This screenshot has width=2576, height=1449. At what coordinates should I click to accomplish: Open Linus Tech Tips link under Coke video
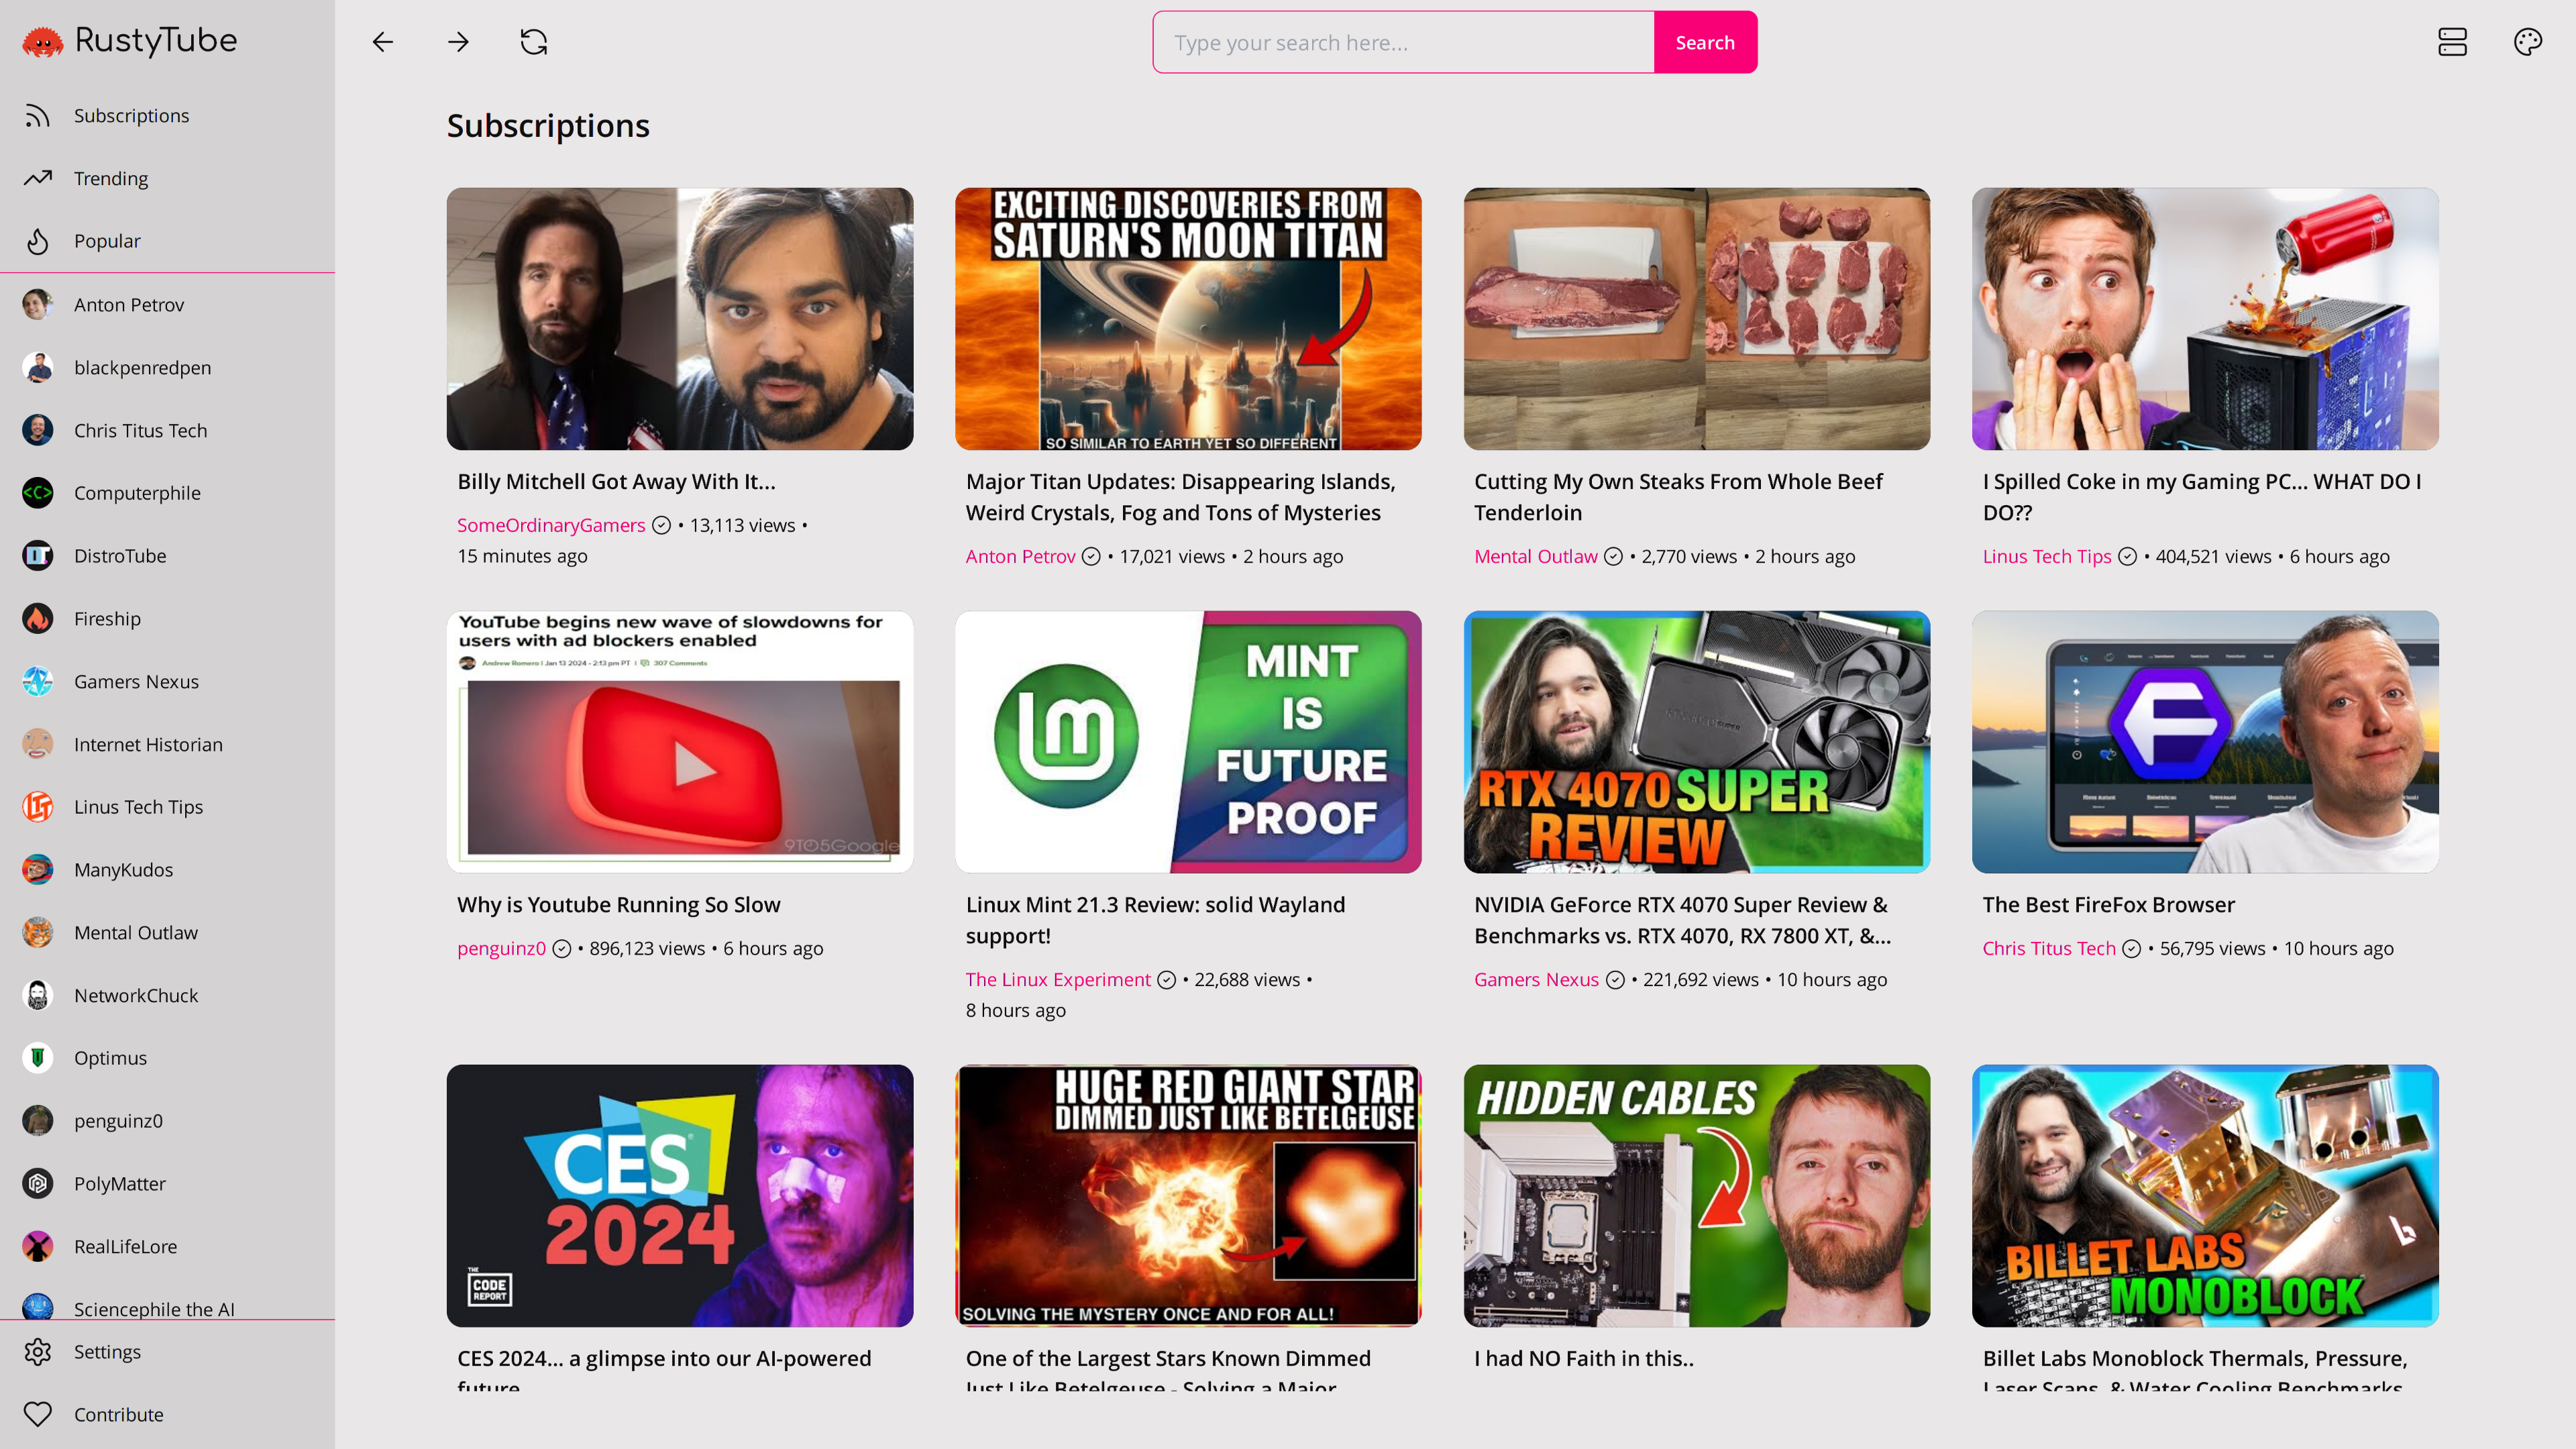coord(2047,556)
